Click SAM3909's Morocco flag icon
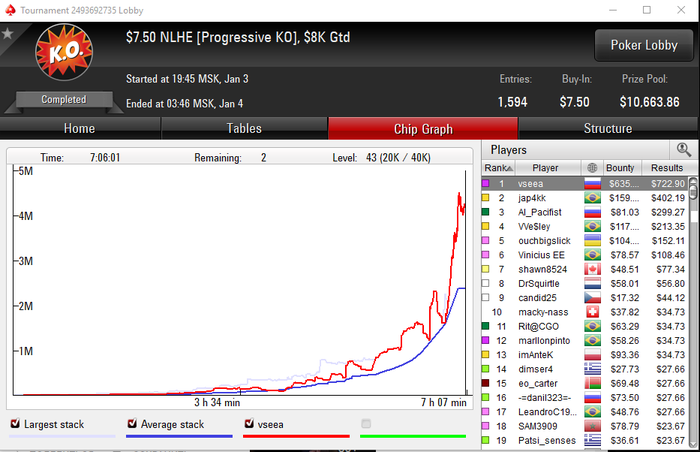700x452 pixels. [592, 427]
